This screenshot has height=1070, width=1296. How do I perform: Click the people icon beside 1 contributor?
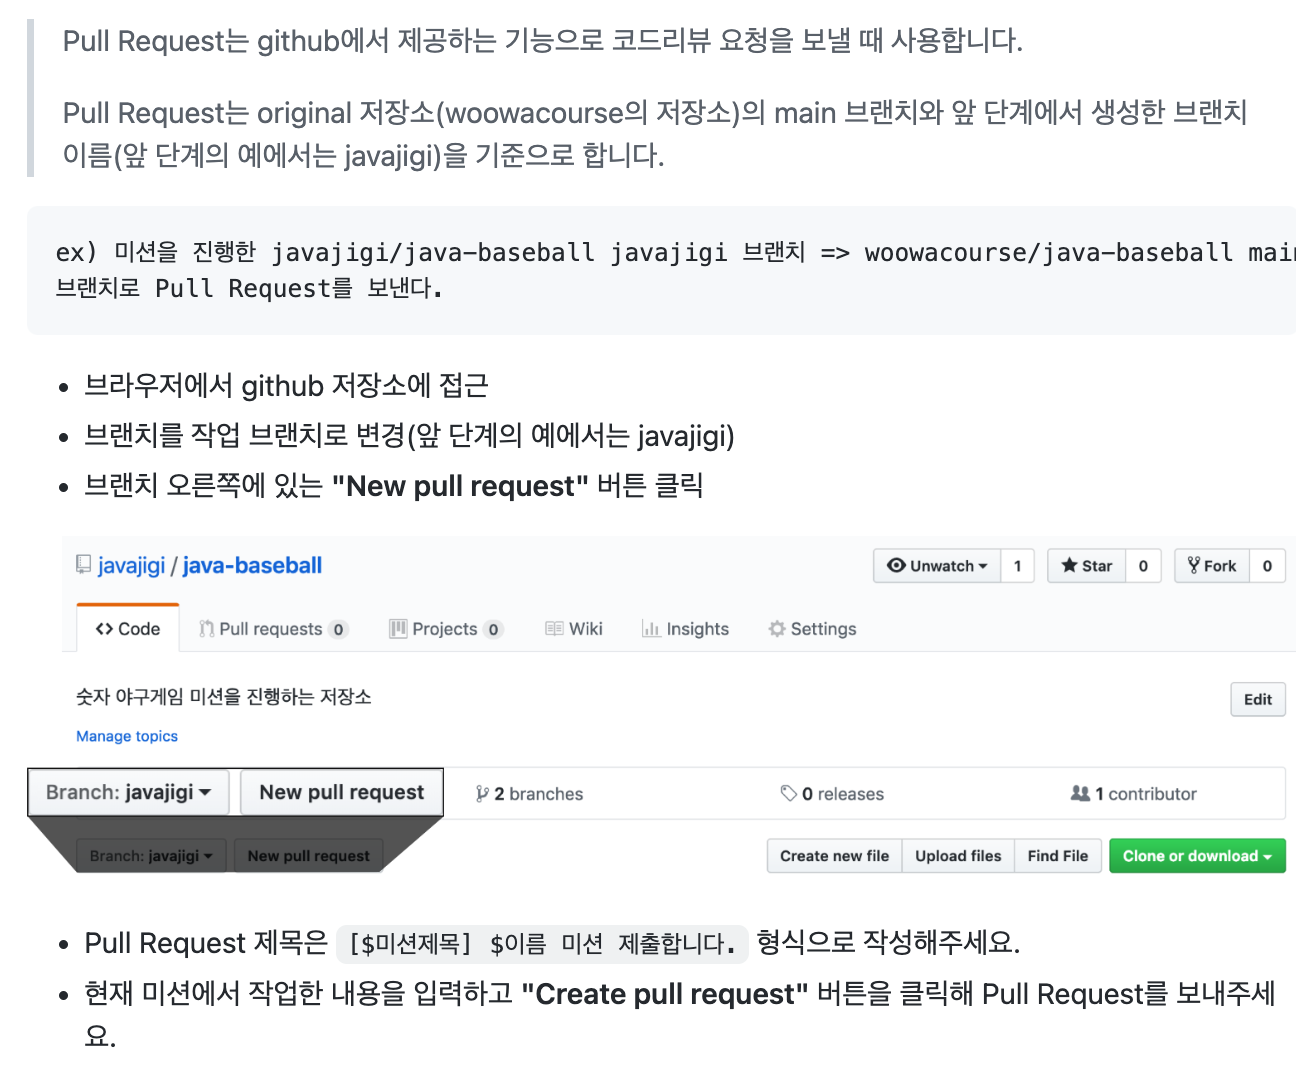point(1080,793)
